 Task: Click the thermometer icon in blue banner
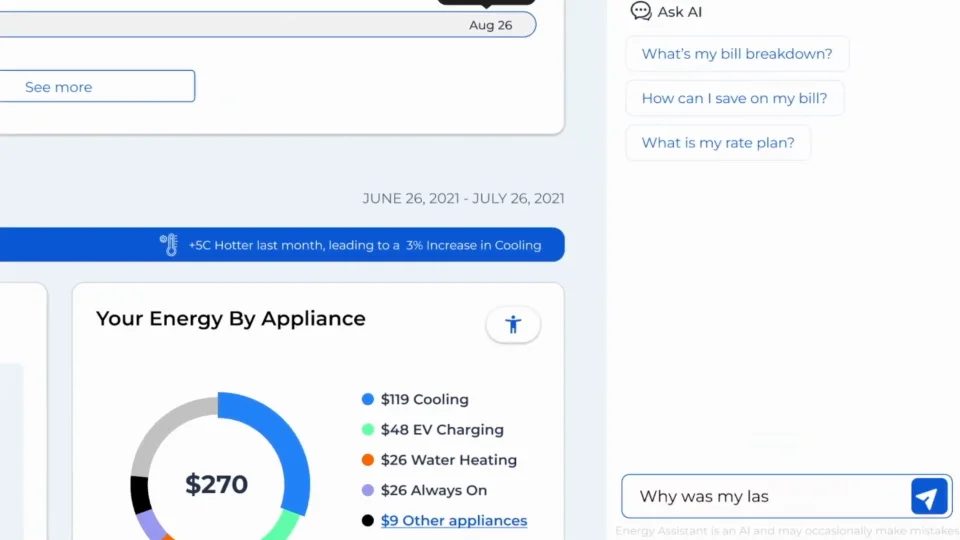pyautogui.click(x=169, y=245)
